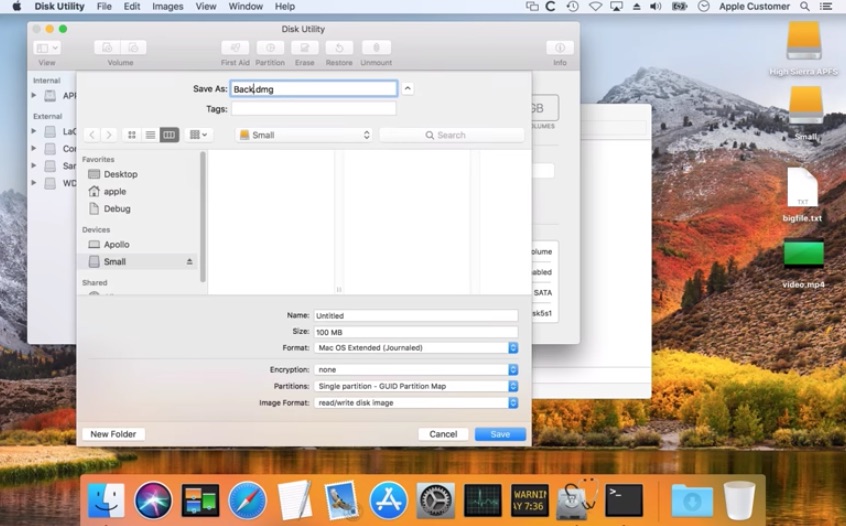Open the Images menu
The image size is (846, 526).
coord(167,7)
